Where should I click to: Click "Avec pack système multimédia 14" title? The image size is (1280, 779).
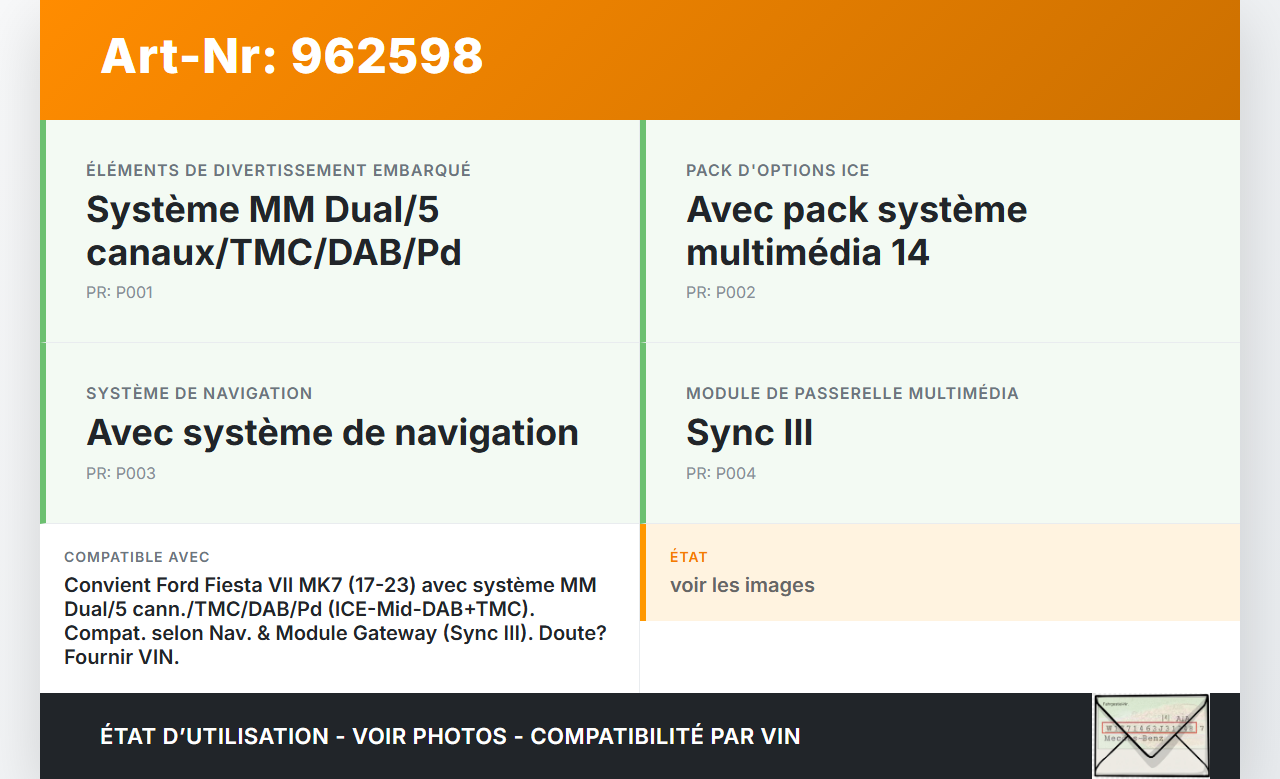[x=856, y=231]
